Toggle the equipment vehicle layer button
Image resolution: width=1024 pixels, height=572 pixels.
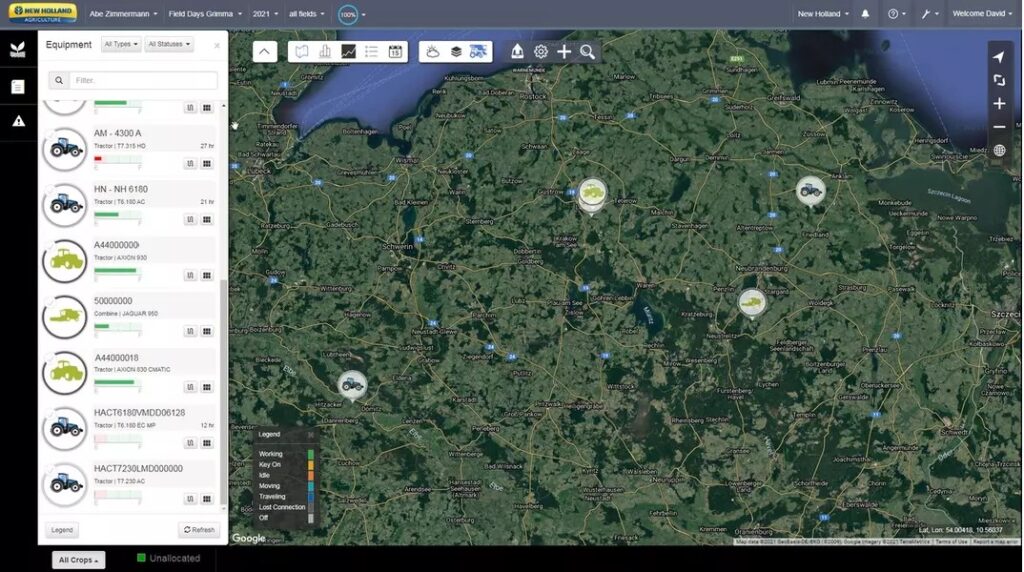(x=478, y=52)
